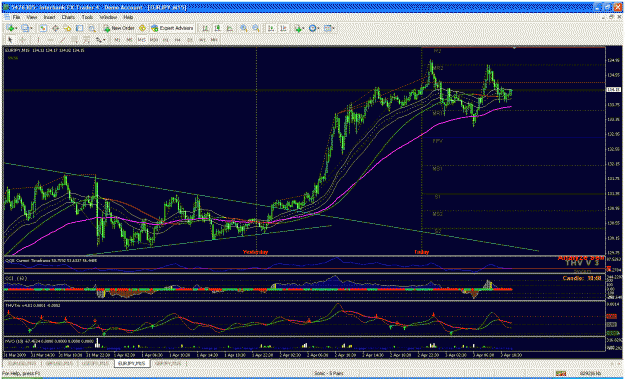Click the chart shift marker triangle
The width and height of the screenshot is (625, 379).
[515, 48]
